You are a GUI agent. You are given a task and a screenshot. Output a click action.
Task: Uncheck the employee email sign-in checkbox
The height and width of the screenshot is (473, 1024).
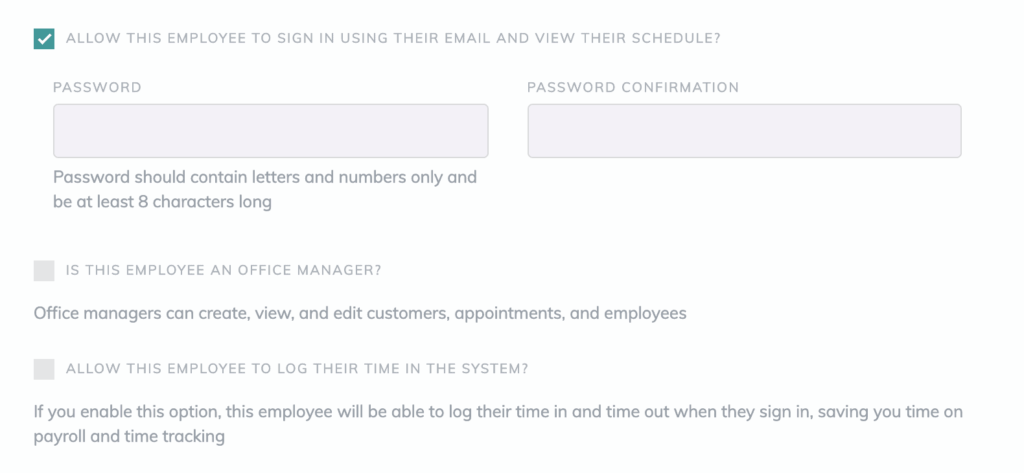(x=44, y=39)
